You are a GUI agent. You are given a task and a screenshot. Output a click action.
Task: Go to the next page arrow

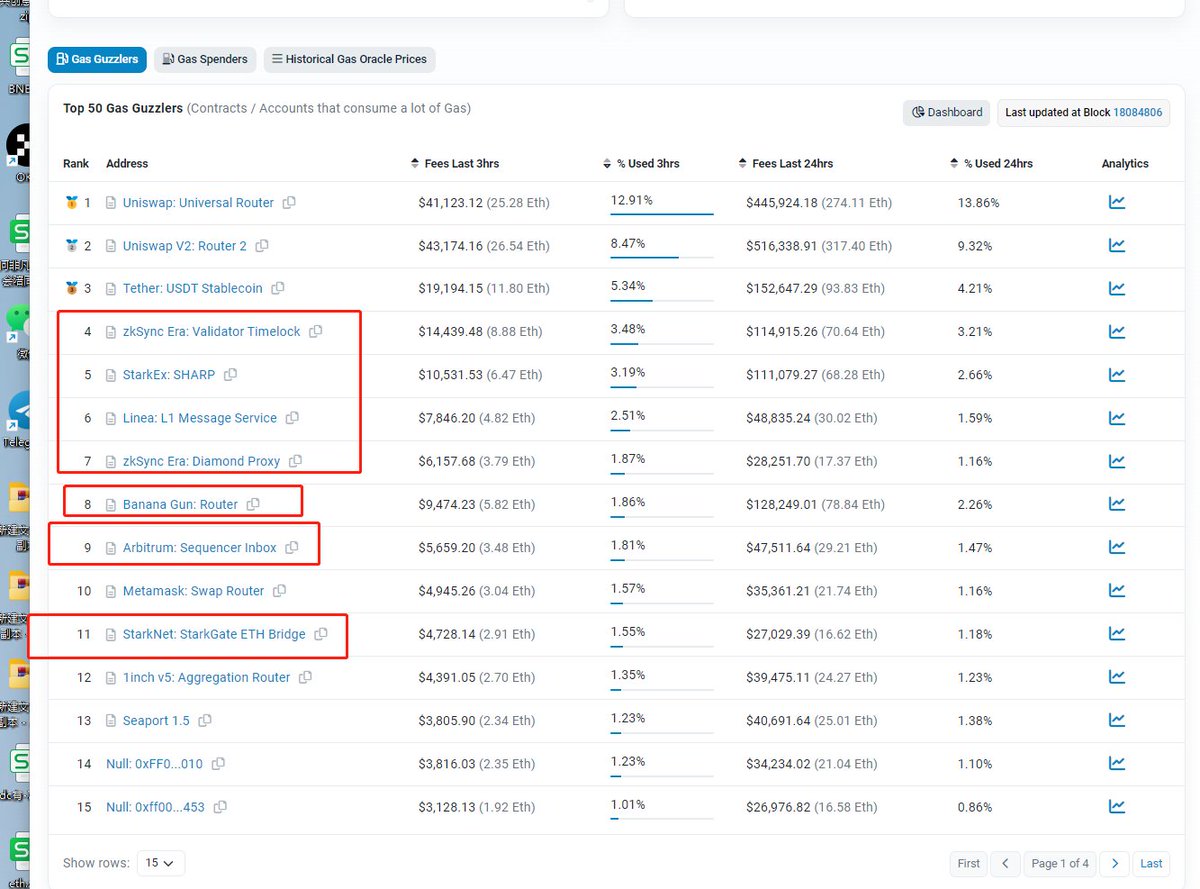coord(1115,864)
